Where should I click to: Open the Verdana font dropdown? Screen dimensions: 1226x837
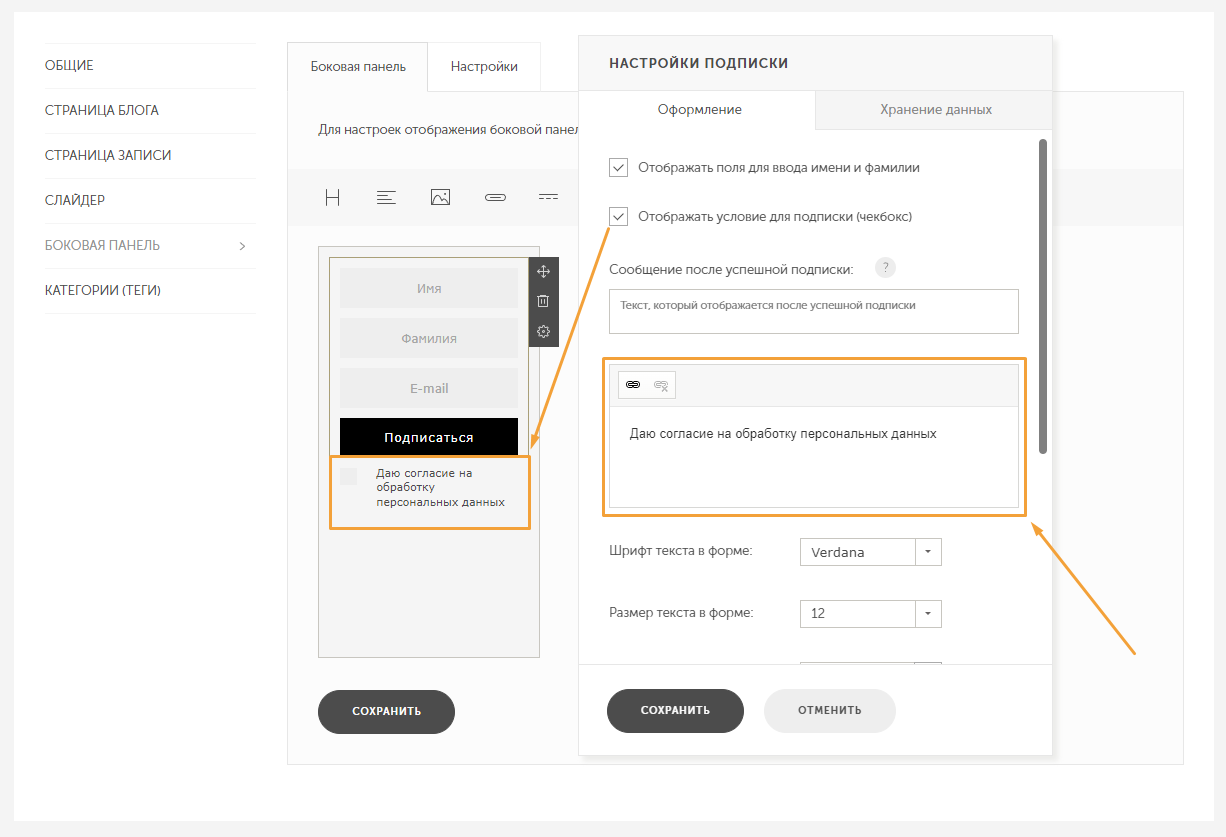click(870, 552)
